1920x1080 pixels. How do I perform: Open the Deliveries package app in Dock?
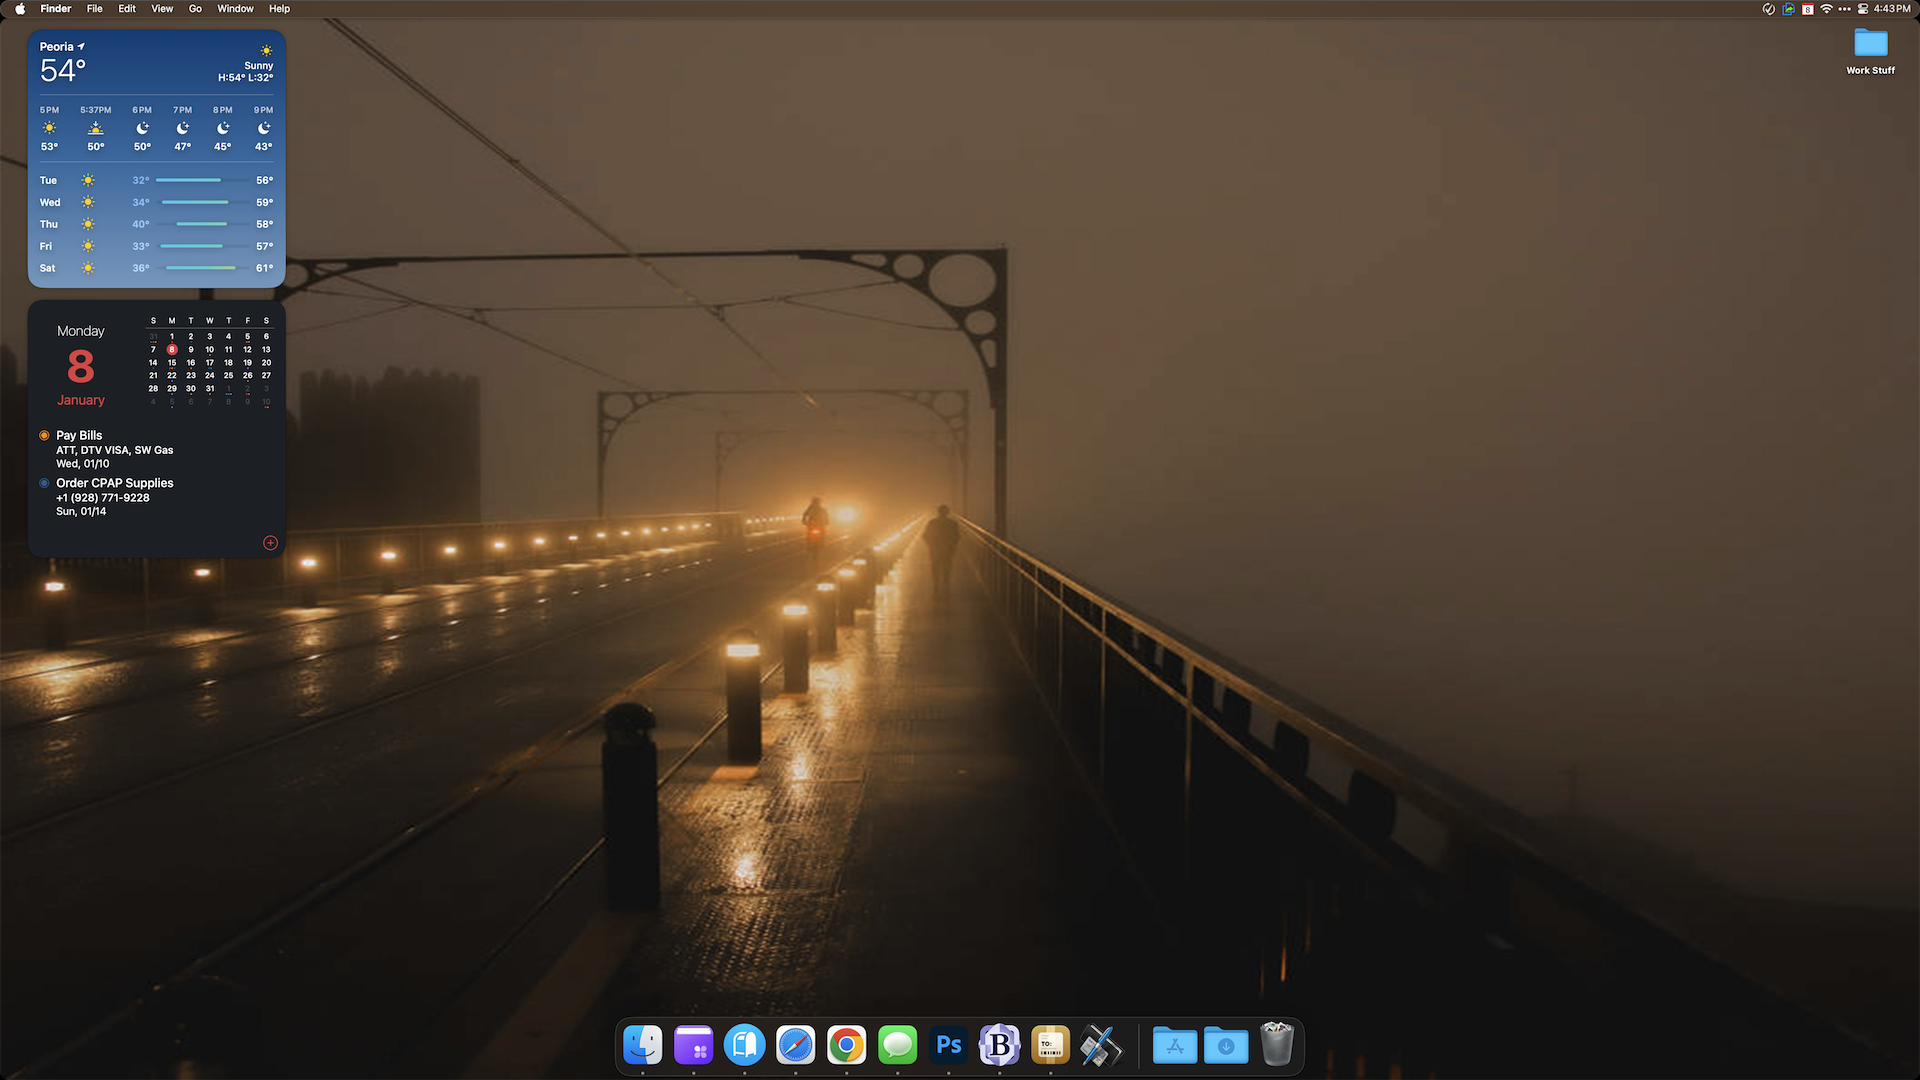click(x=1050, y=1046)
